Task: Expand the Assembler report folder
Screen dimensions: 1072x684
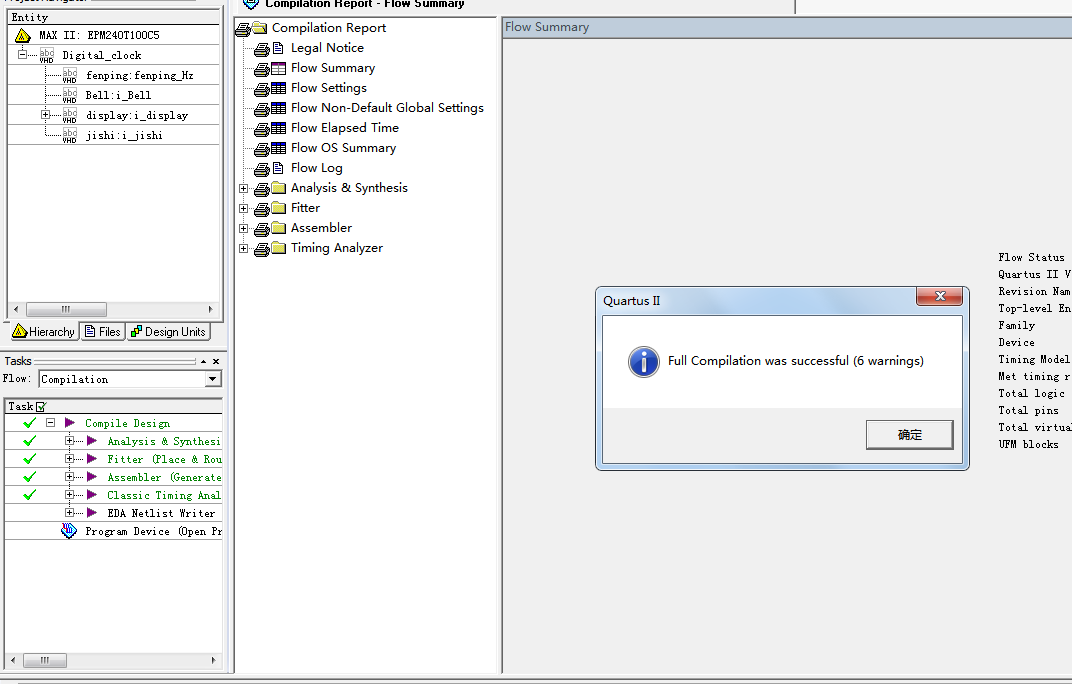Action: pos(243,228)
